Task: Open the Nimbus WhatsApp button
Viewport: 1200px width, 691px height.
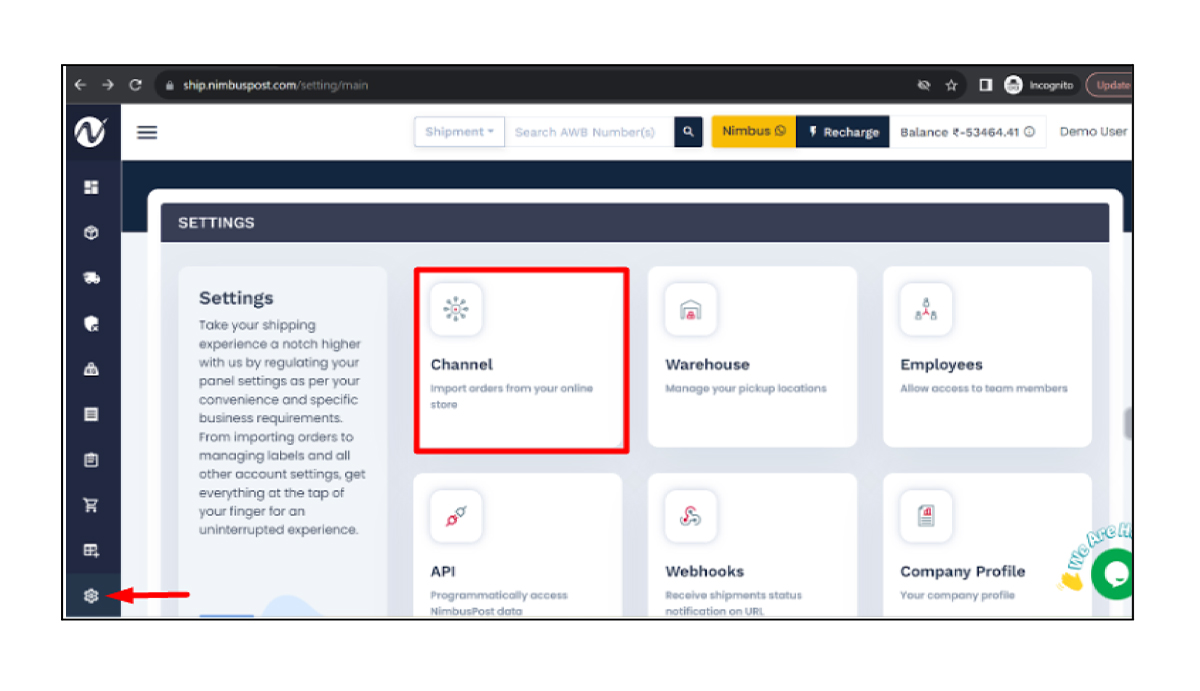Action: [752, 131]
